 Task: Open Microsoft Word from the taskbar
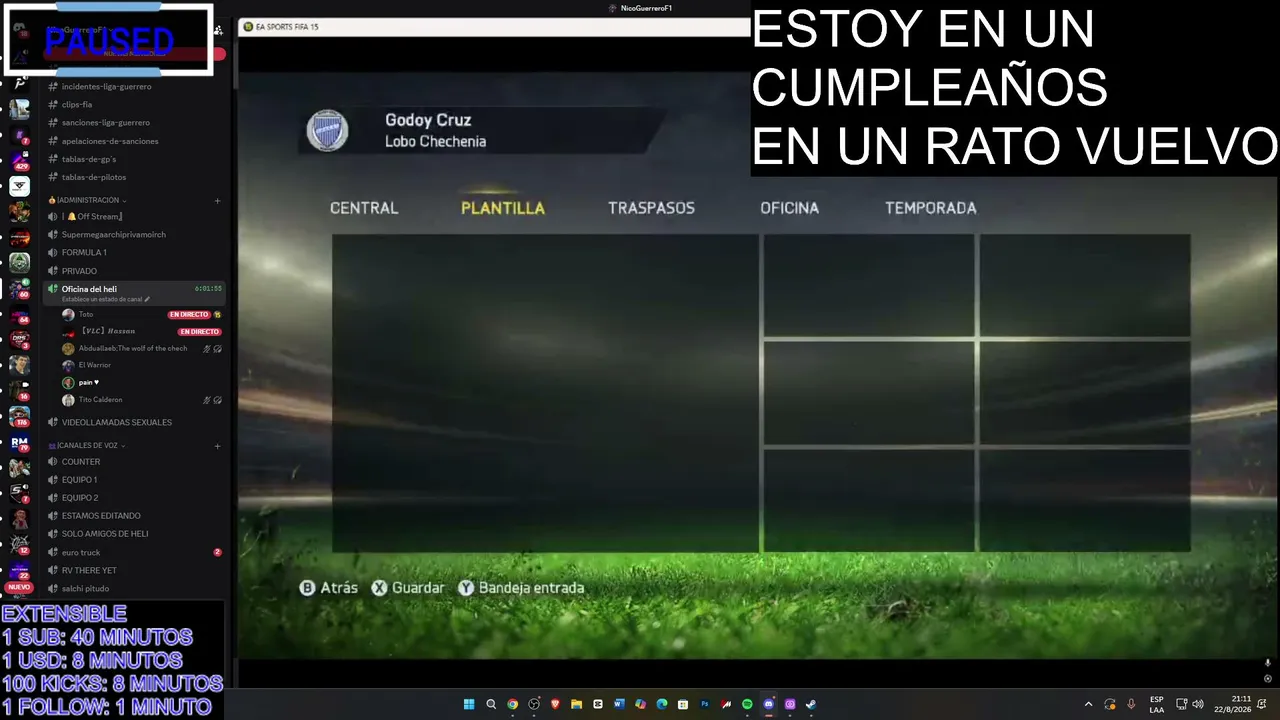click(x=619, y=704)
